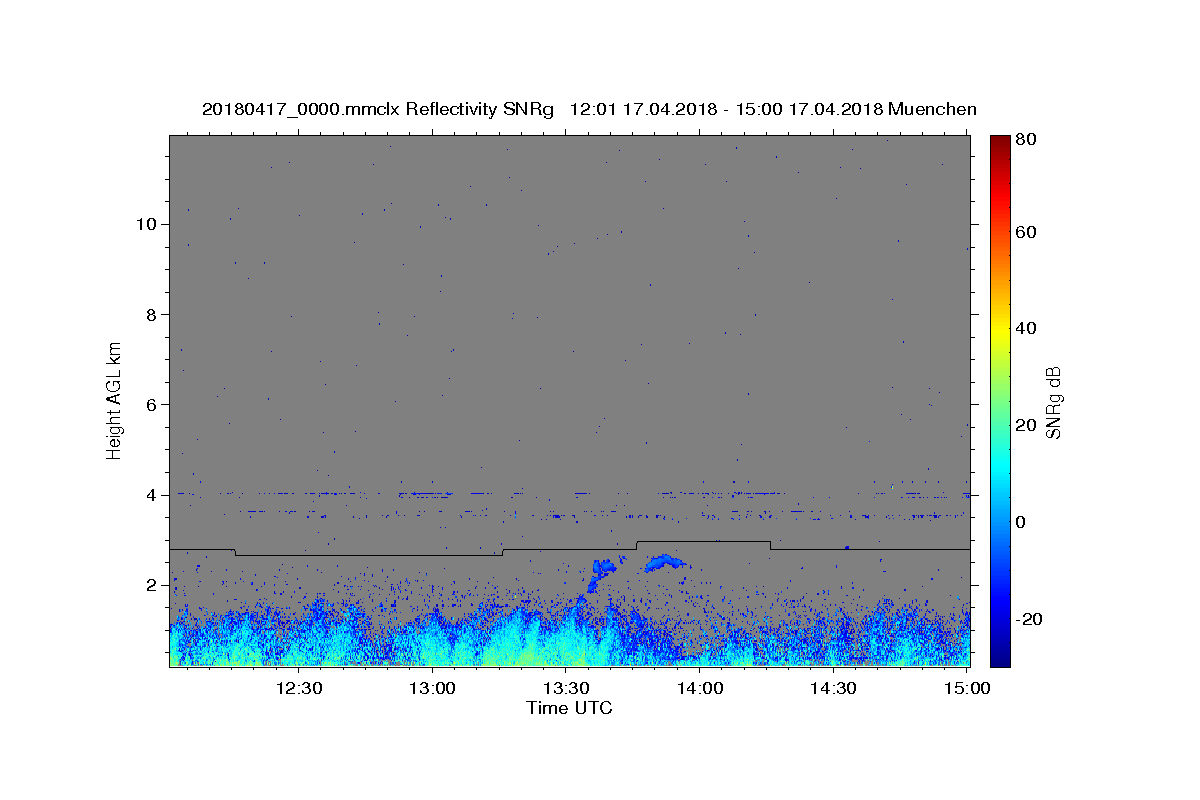The image size is (1200, 800).
Task: Click the 13:30 time tick label
Action: (565, 688)
